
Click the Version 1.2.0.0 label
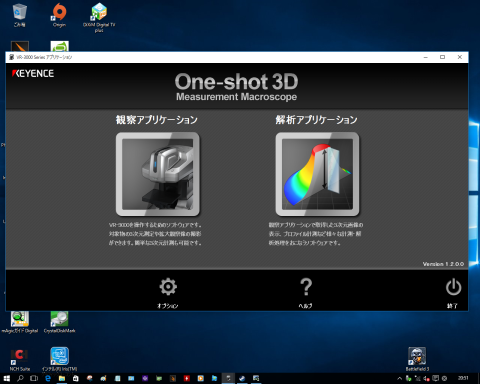coord(443,264)
